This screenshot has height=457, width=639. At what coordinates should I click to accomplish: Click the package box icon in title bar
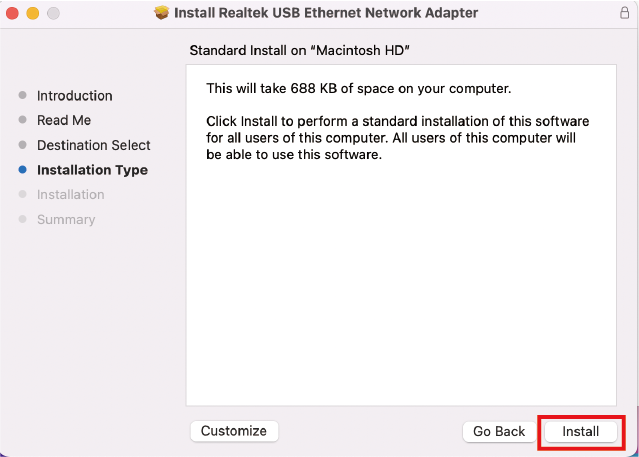point(162,13)
